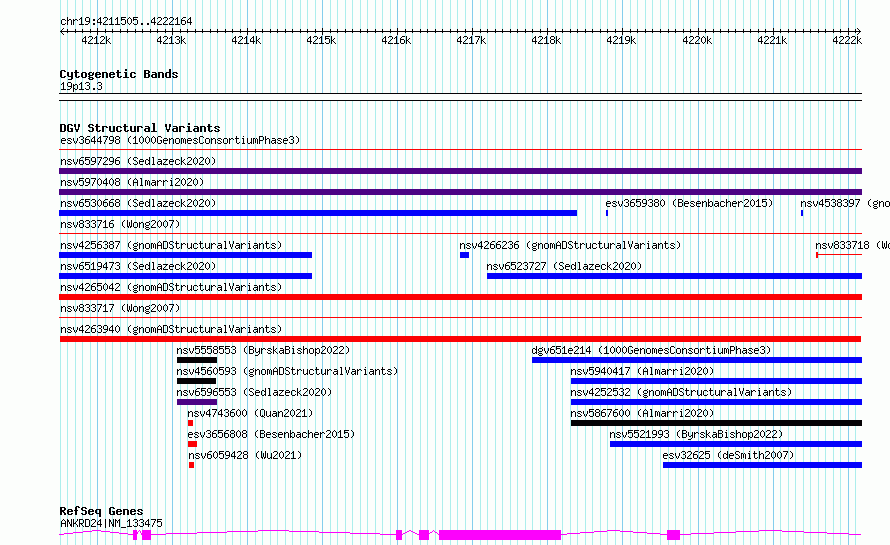Screen dimensions: 890x545
Task: Click the esv3644798 variant label
Action: 179,140
